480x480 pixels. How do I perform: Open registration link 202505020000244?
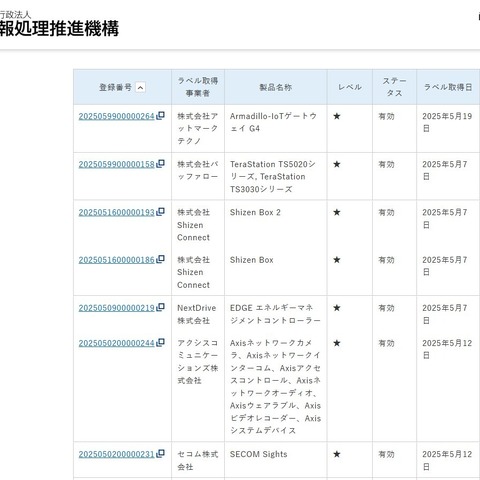116,343
